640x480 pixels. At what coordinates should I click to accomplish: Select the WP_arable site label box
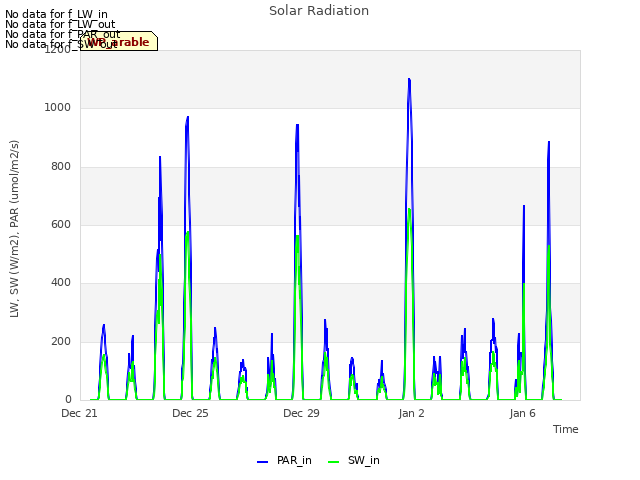tap(119, 41)
